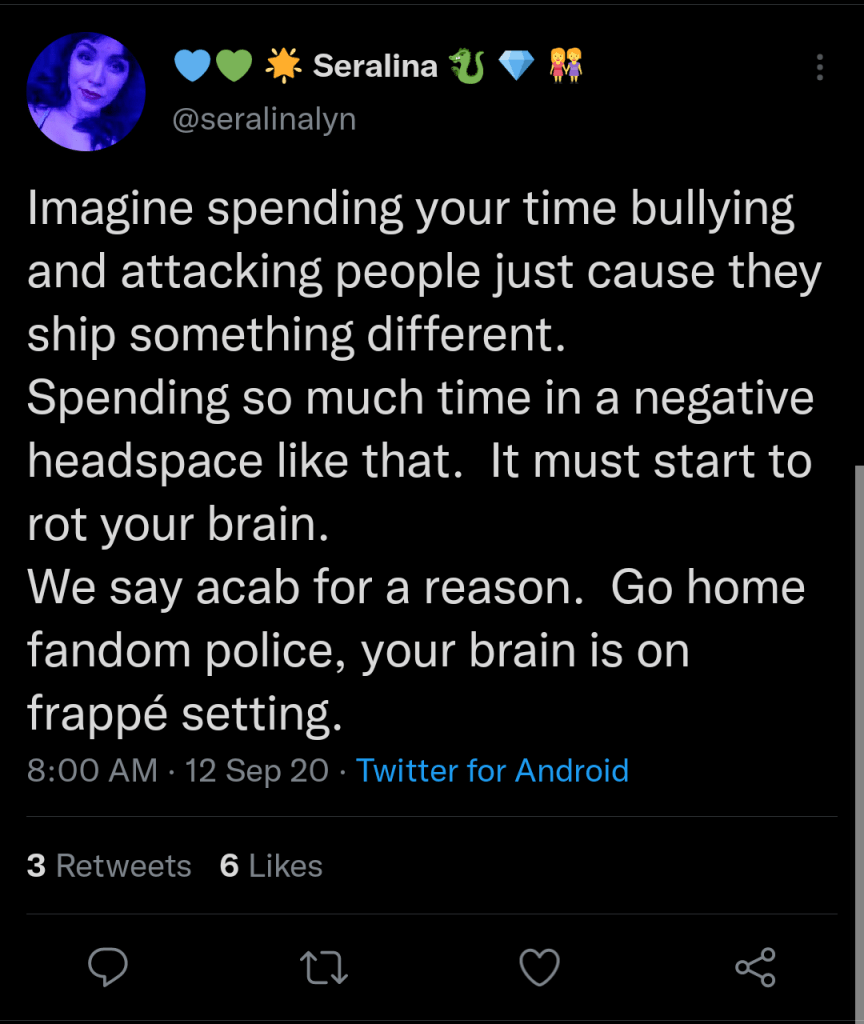Image resolution: width=864 pixels, height=1024 pixels.
Task: Click the green heart emoji beside the name
Action: [x=232, y=66]
